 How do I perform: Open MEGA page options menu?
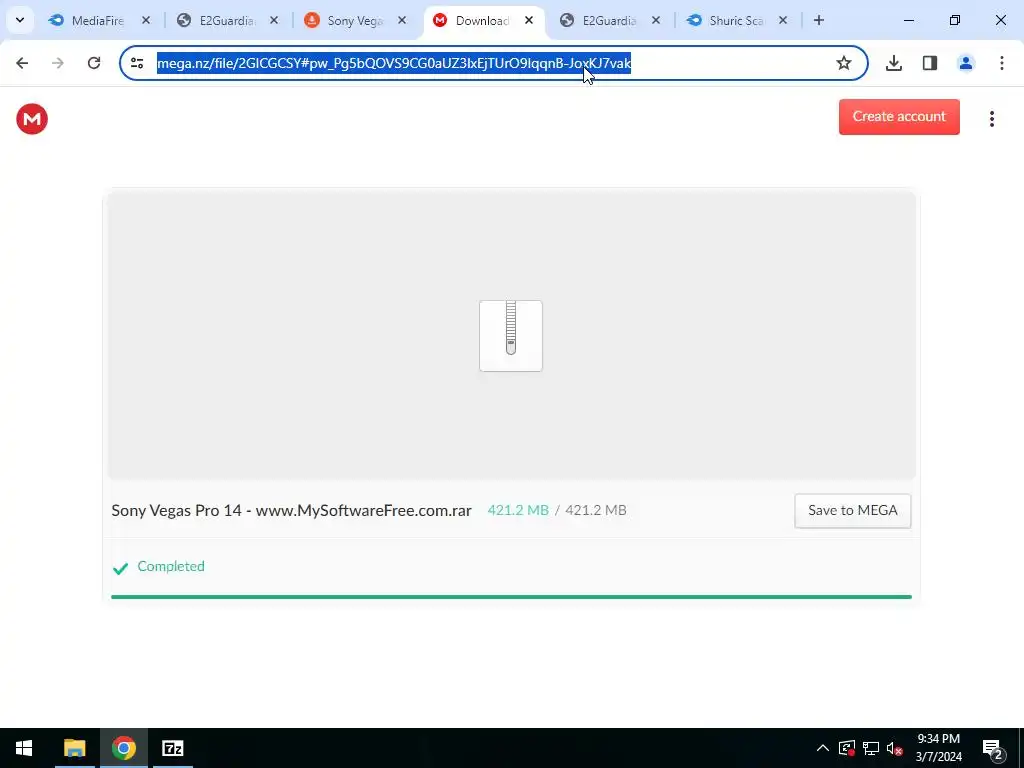point(992,119)
